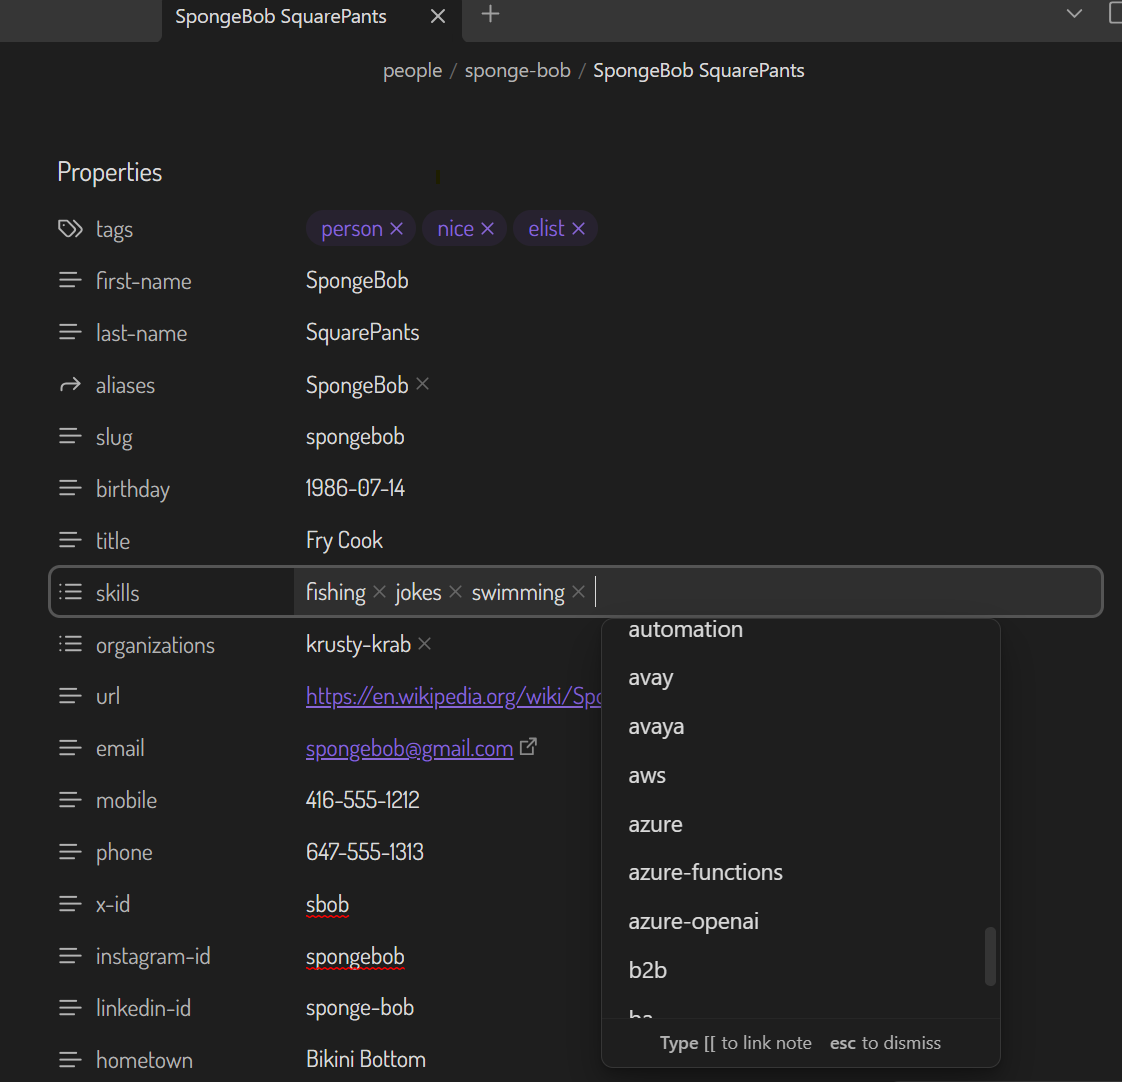Edit the last-name value SquarePants
1122x1082 pixels.
(x=362, y=333)
